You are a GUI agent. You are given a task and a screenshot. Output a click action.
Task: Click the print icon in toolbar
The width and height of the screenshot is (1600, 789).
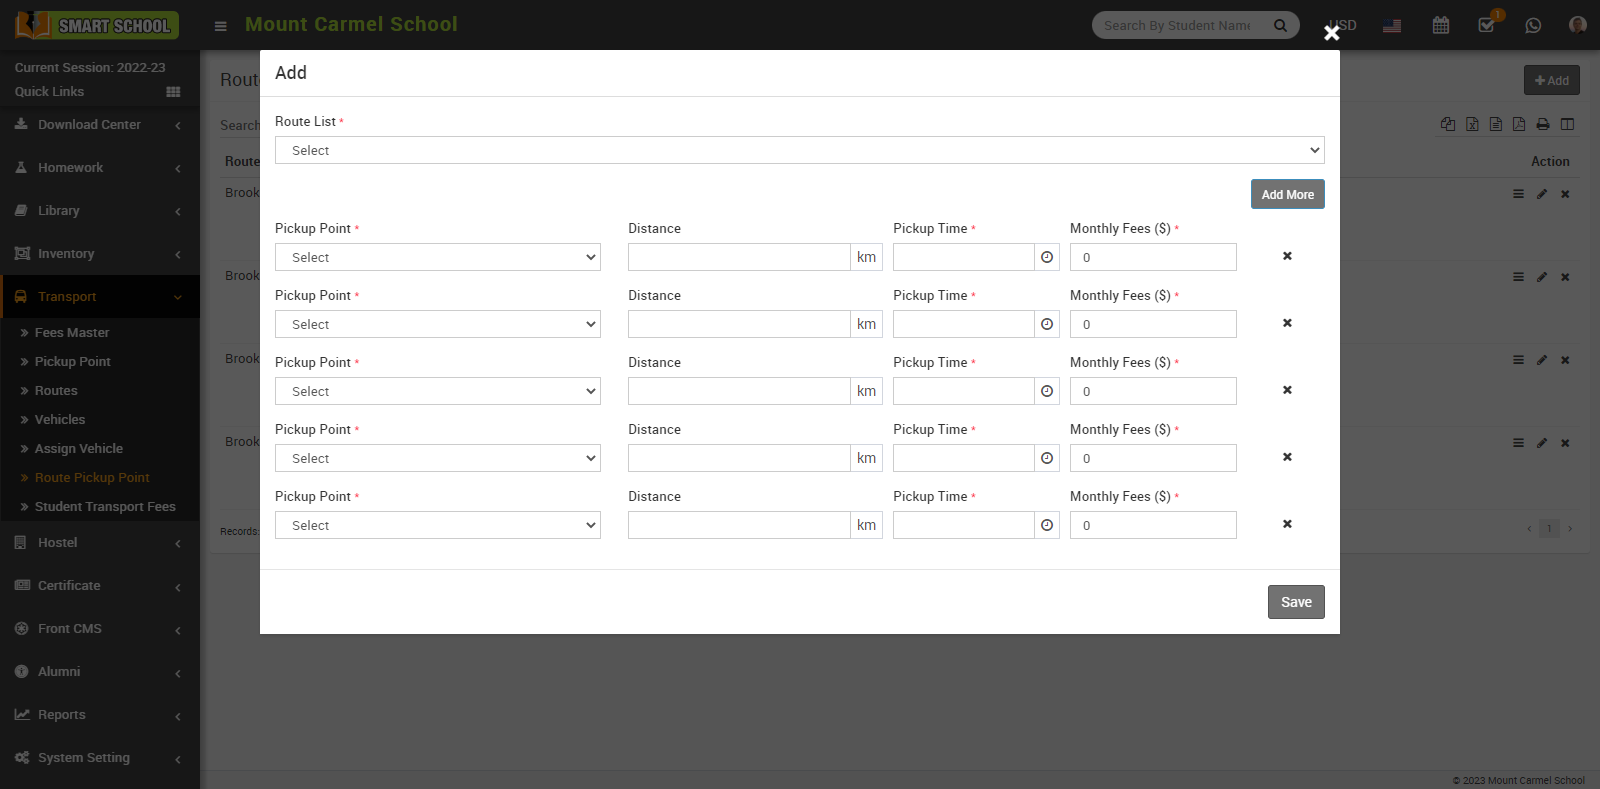[x=1543, y=124]
